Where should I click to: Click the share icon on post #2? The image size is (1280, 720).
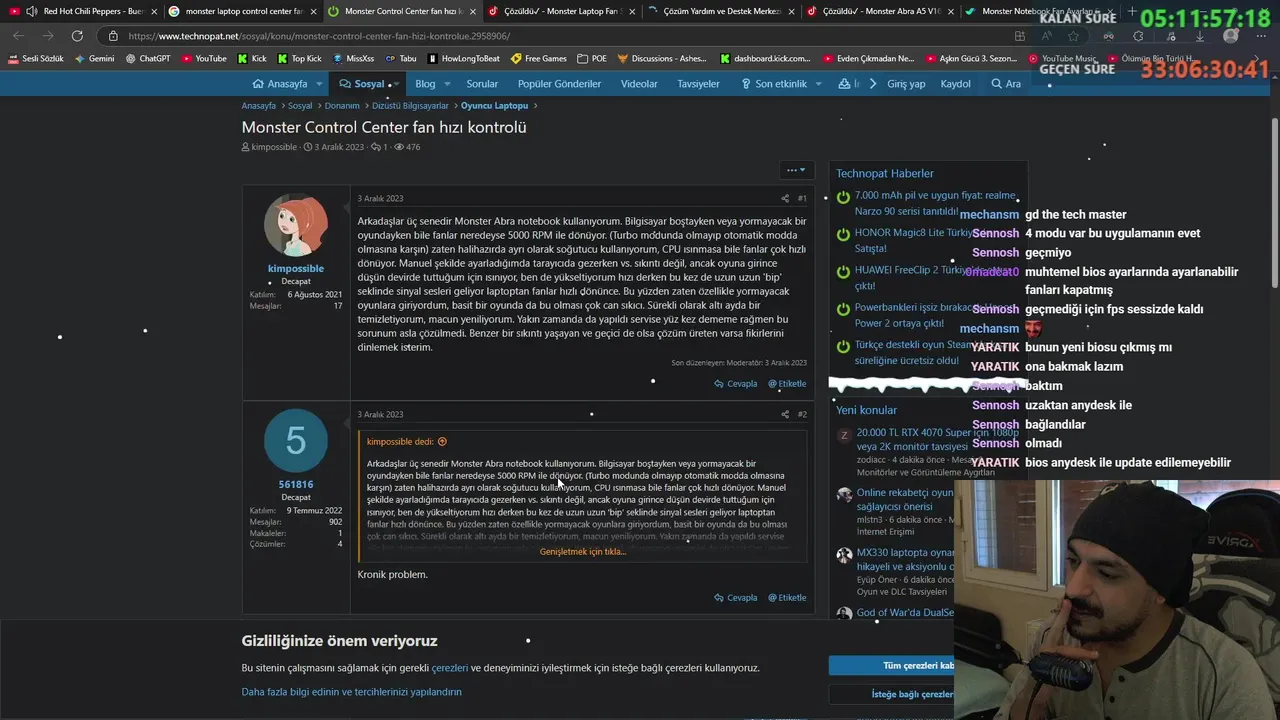784,414
